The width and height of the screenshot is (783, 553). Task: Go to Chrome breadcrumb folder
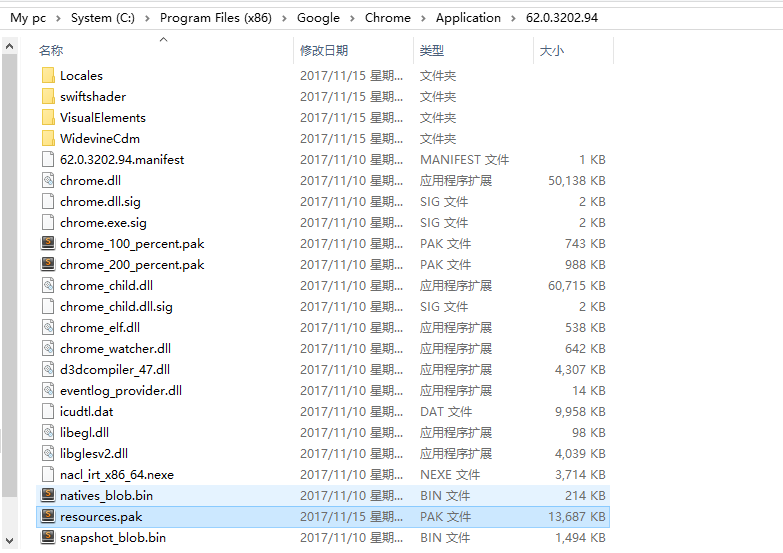point(388,18)
